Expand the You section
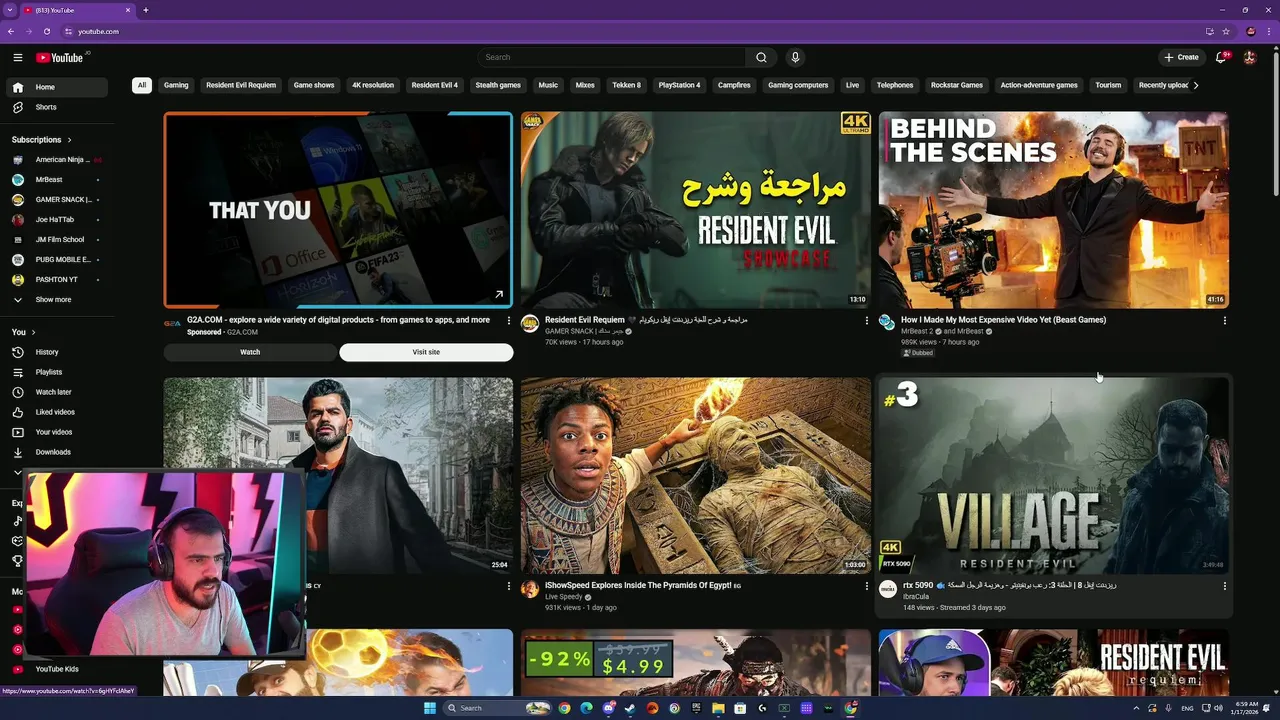The width and height of the screenshot is (1280, 720). coord(24,332)
